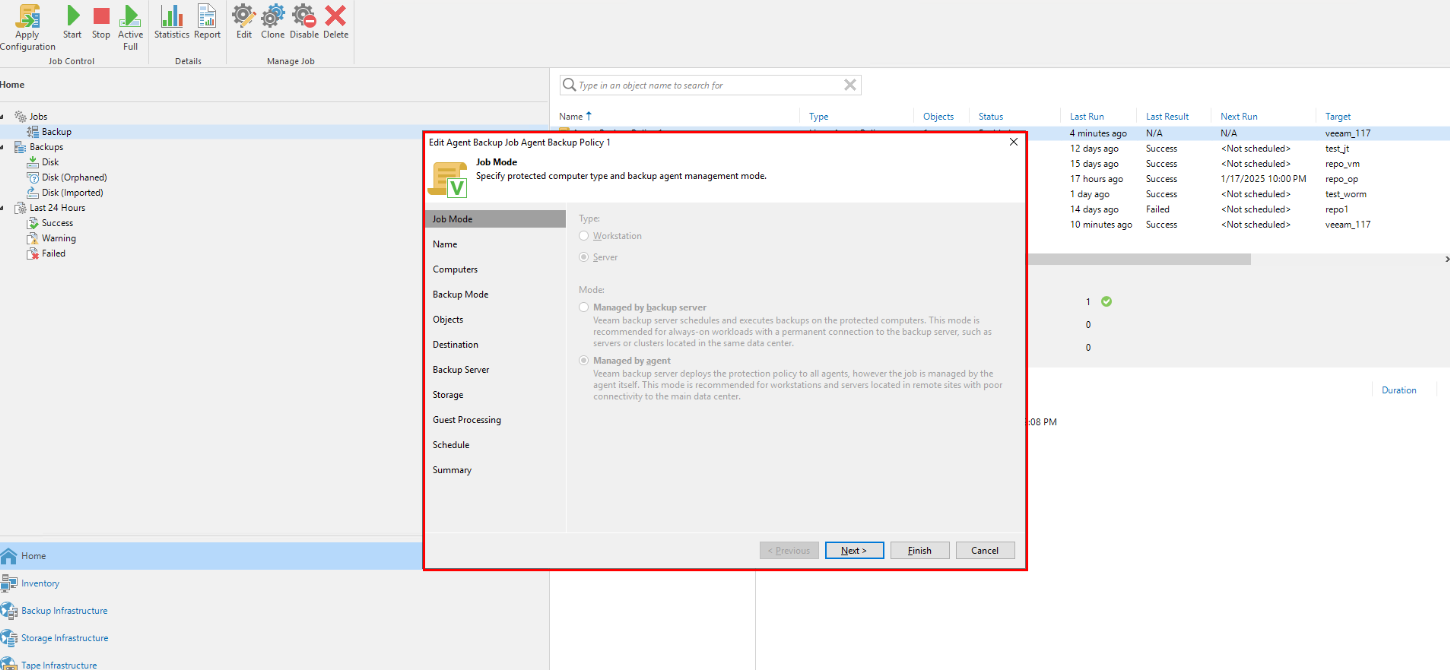Go to the Guest Processing wizard step

pos(466,420)
